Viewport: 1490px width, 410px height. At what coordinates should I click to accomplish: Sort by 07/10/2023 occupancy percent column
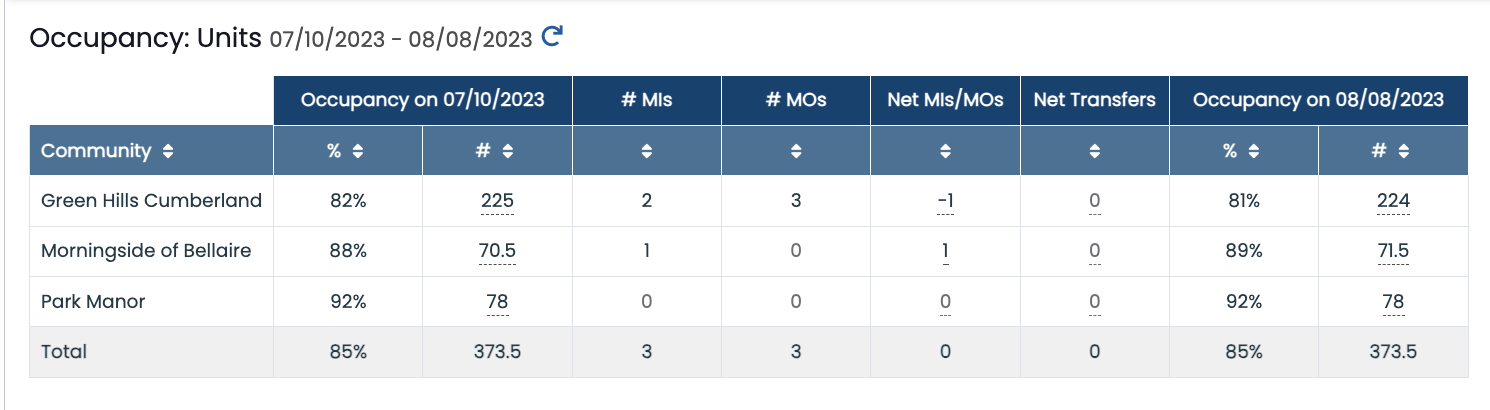pos(357,151)
